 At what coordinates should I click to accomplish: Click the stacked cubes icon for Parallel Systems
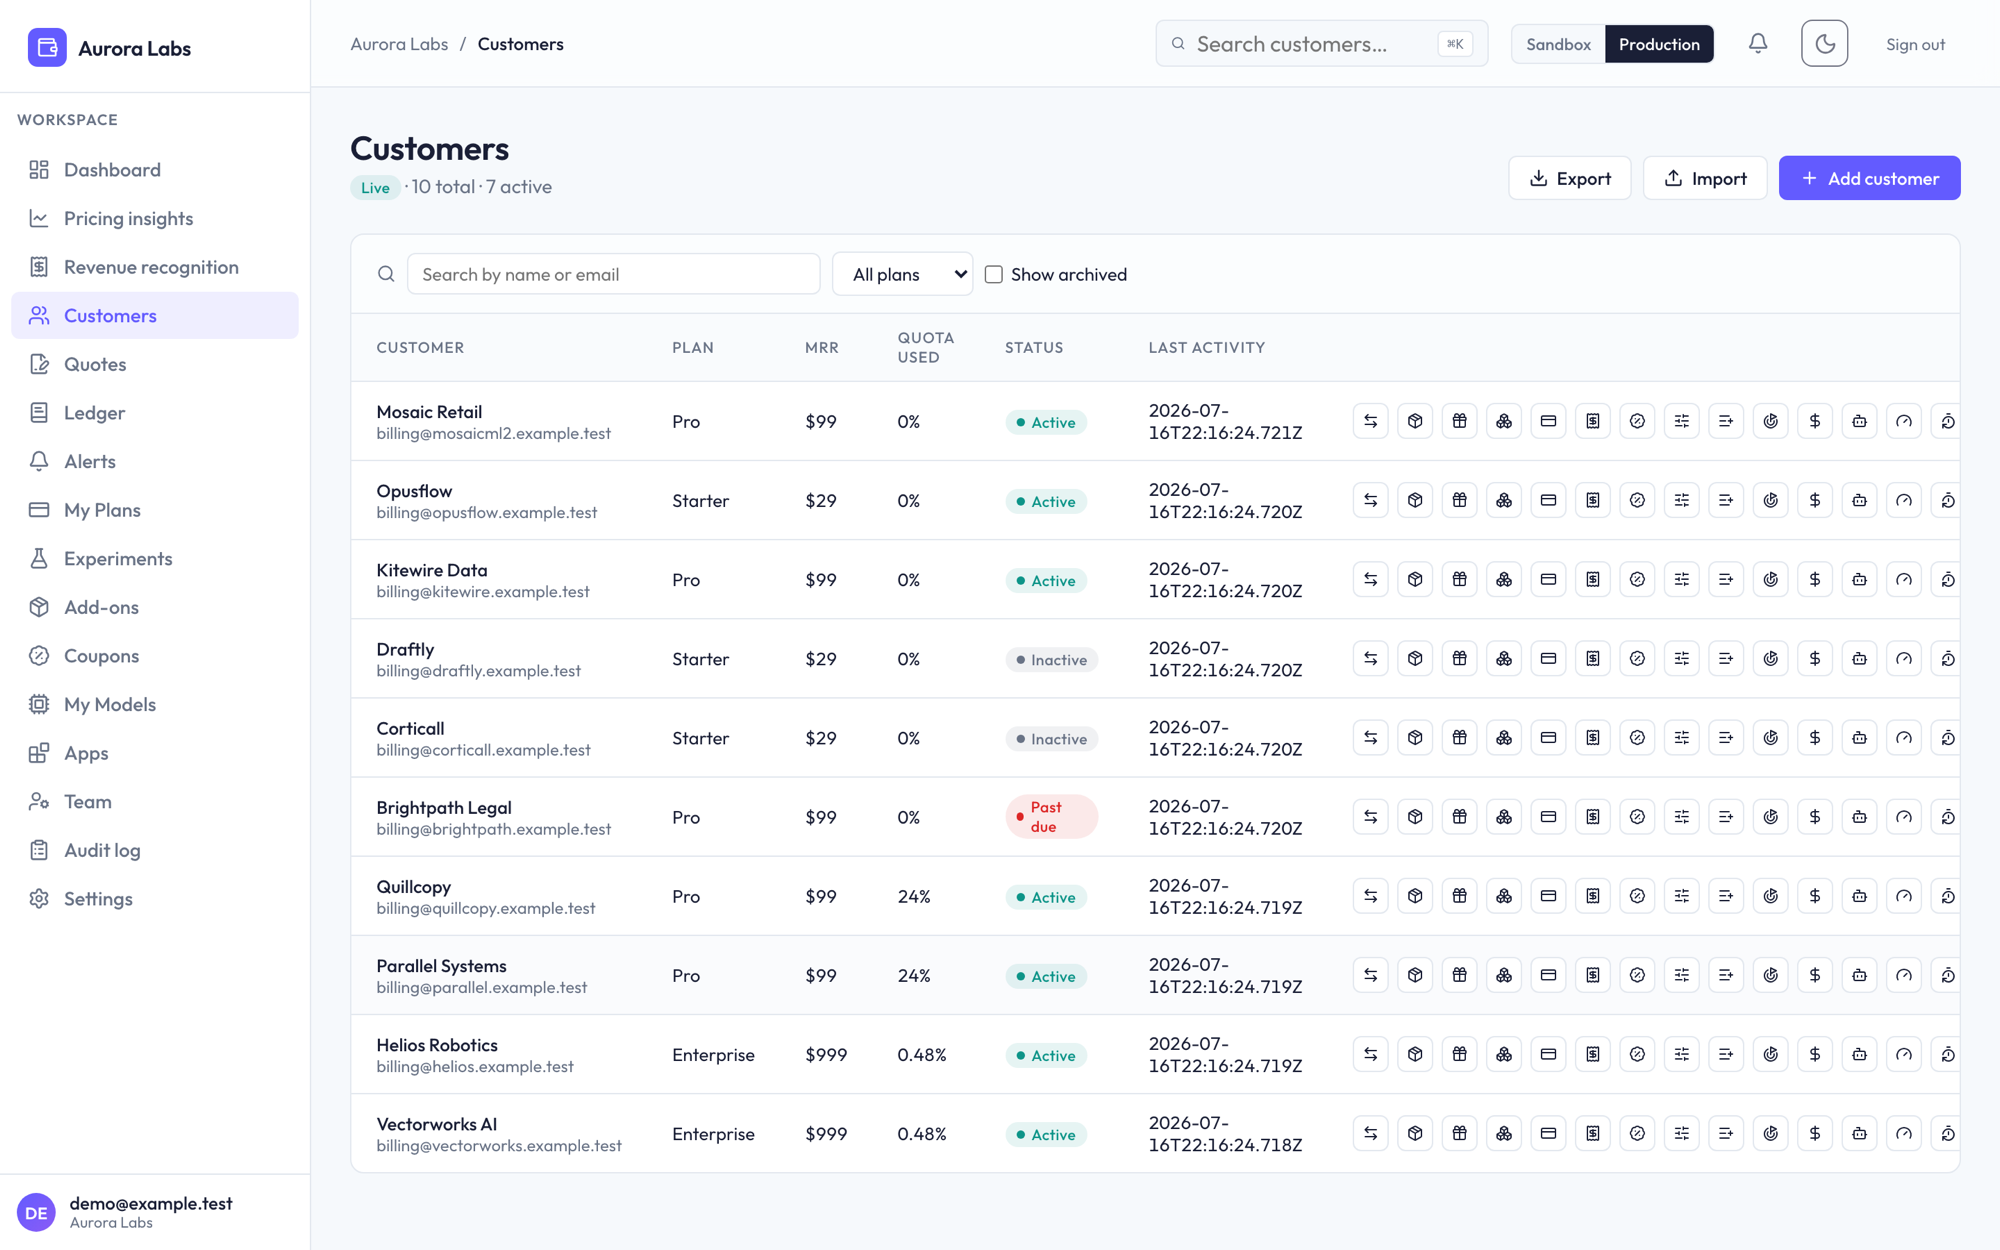tap(1504, 975)
